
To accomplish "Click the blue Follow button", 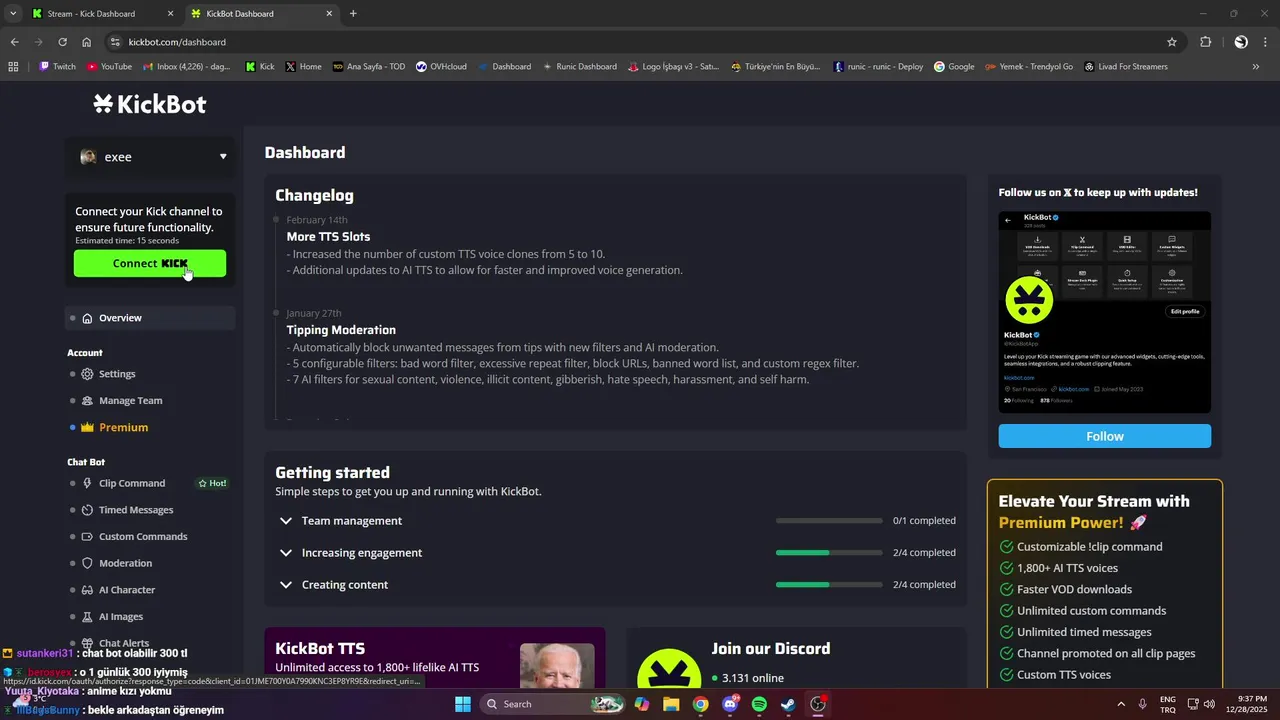I will coord(1104,436).
